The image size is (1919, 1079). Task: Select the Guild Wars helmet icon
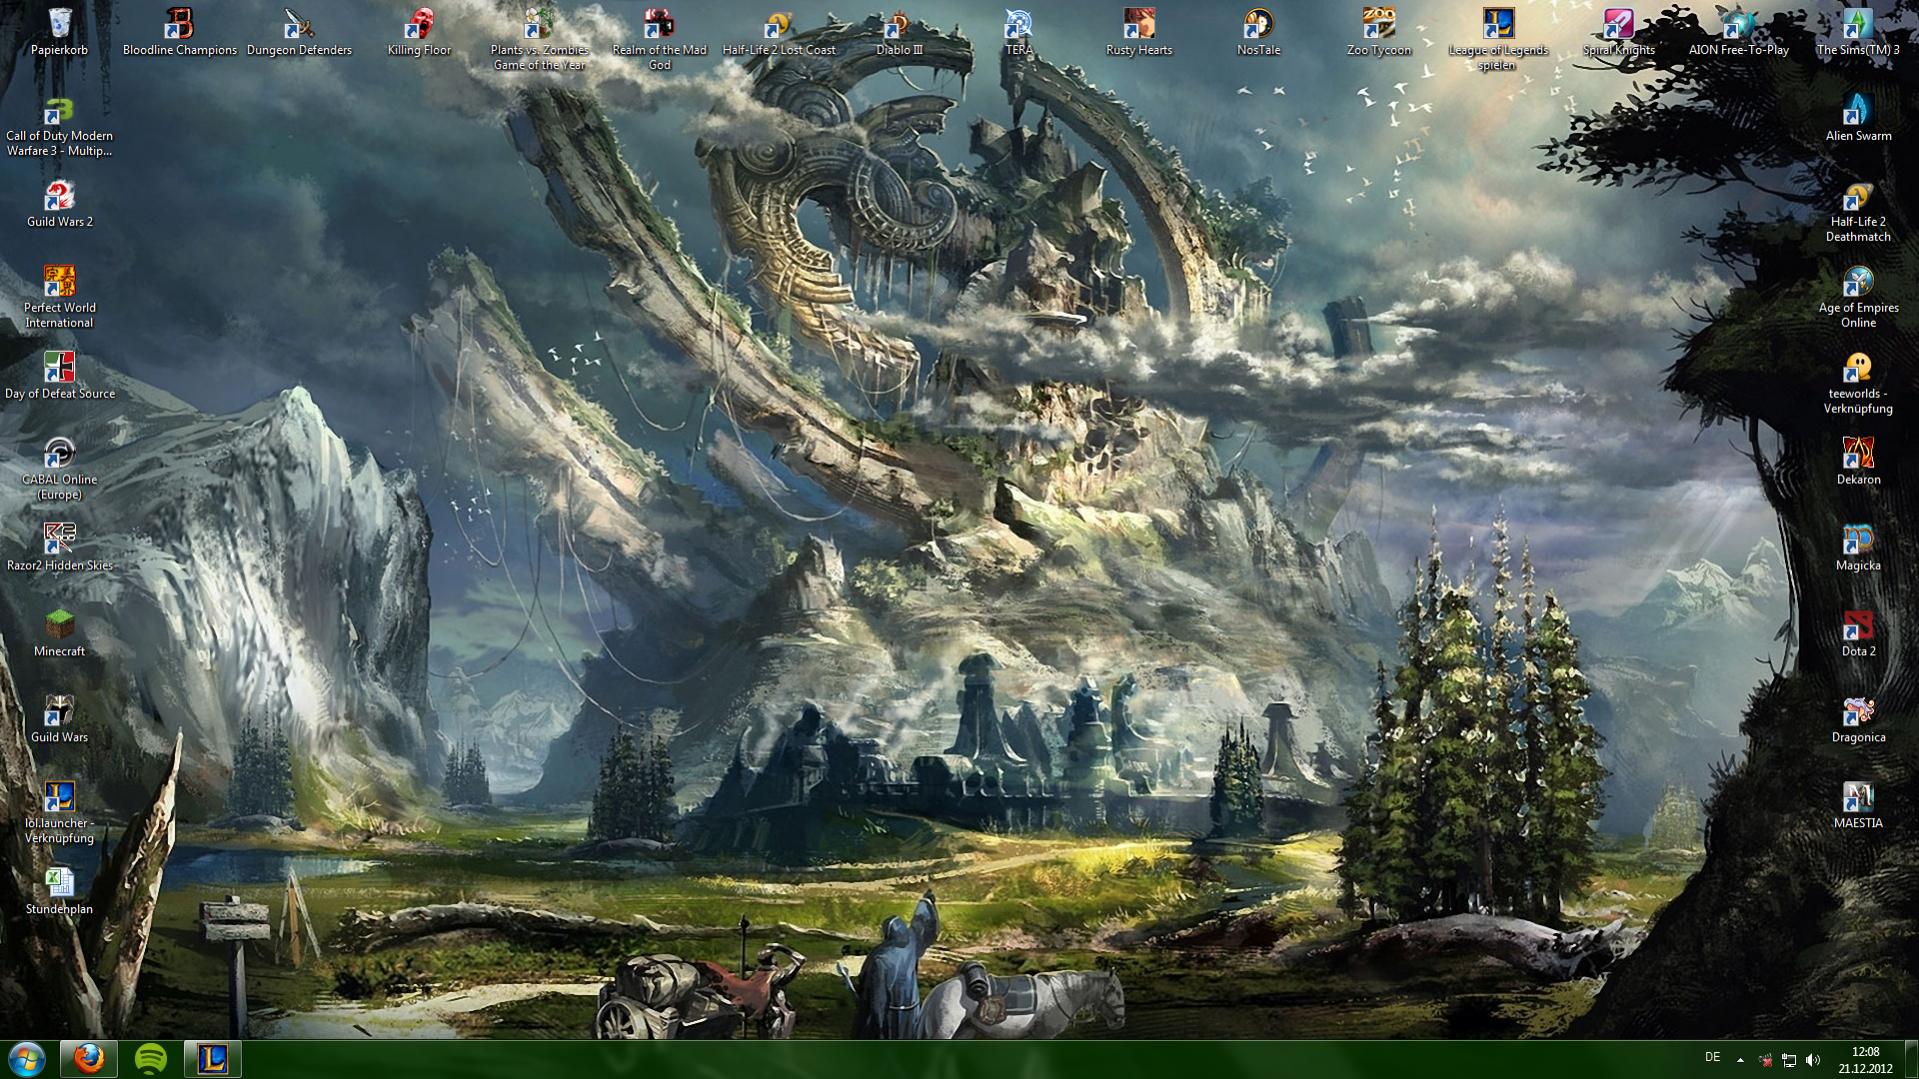tap(59, 711)
